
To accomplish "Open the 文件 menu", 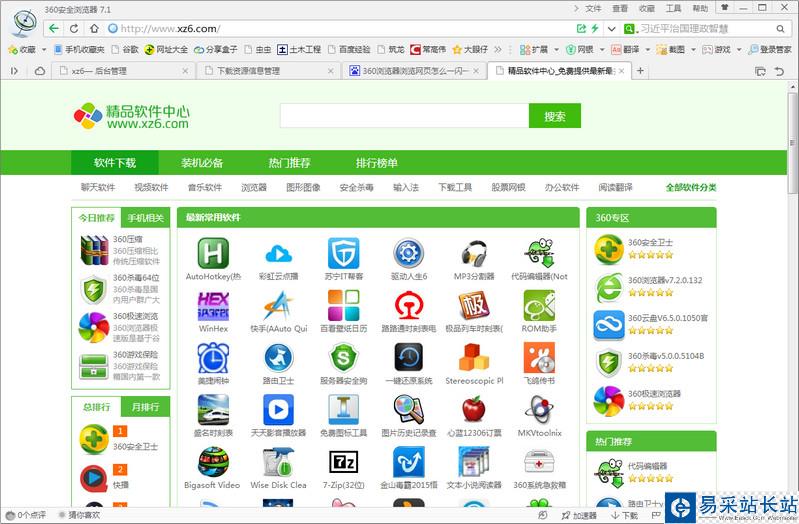I will (593, 8).
